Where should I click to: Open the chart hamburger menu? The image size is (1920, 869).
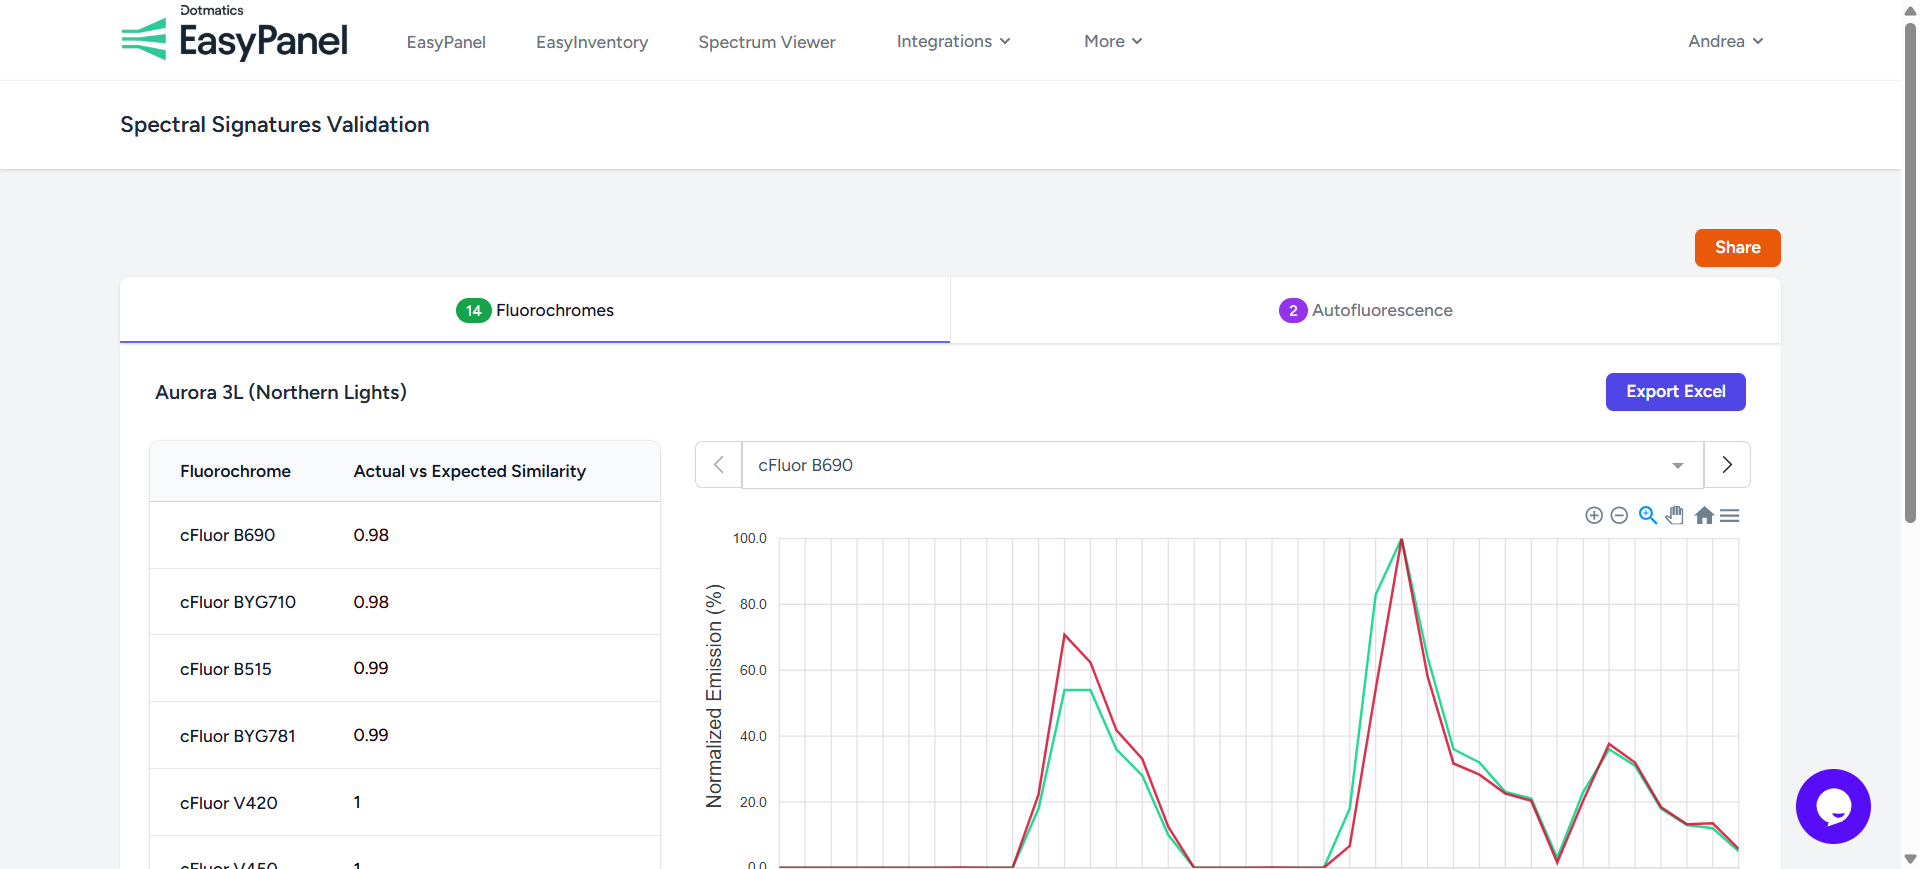tap(1730, 515)
